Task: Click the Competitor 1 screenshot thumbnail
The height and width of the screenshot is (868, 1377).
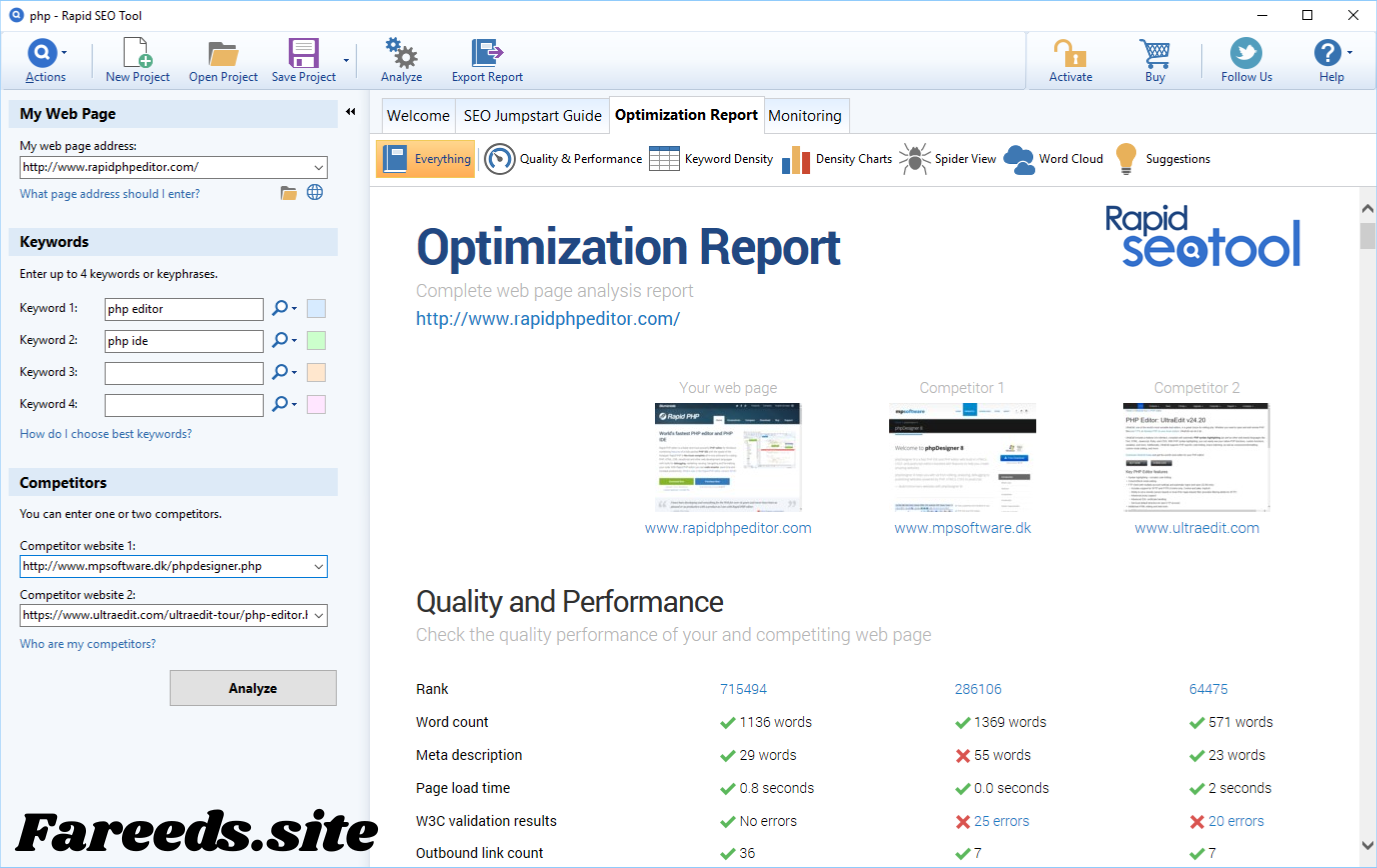Action: [x=962, y=457]
